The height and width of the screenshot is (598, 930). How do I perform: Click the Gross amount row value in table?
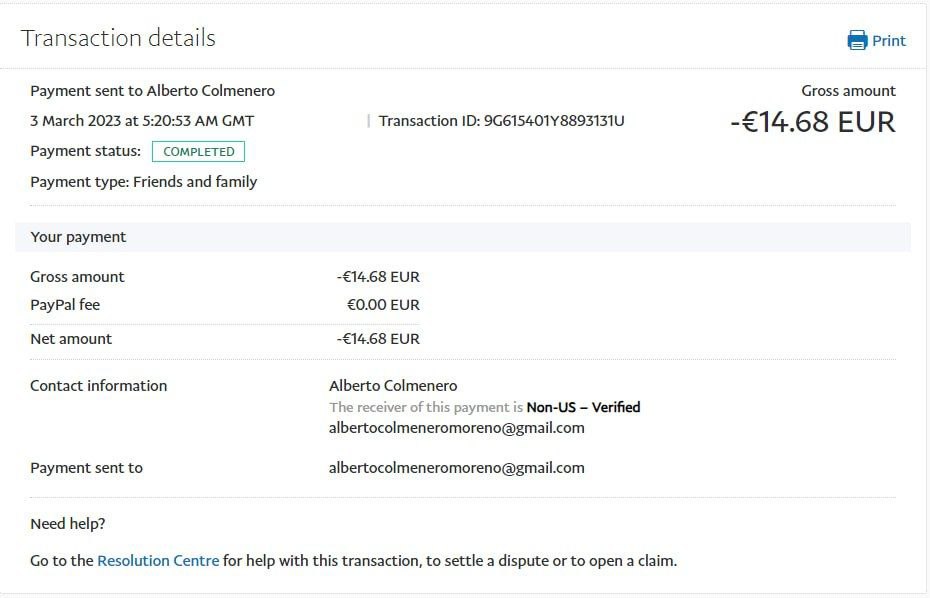tap(378, 277)
